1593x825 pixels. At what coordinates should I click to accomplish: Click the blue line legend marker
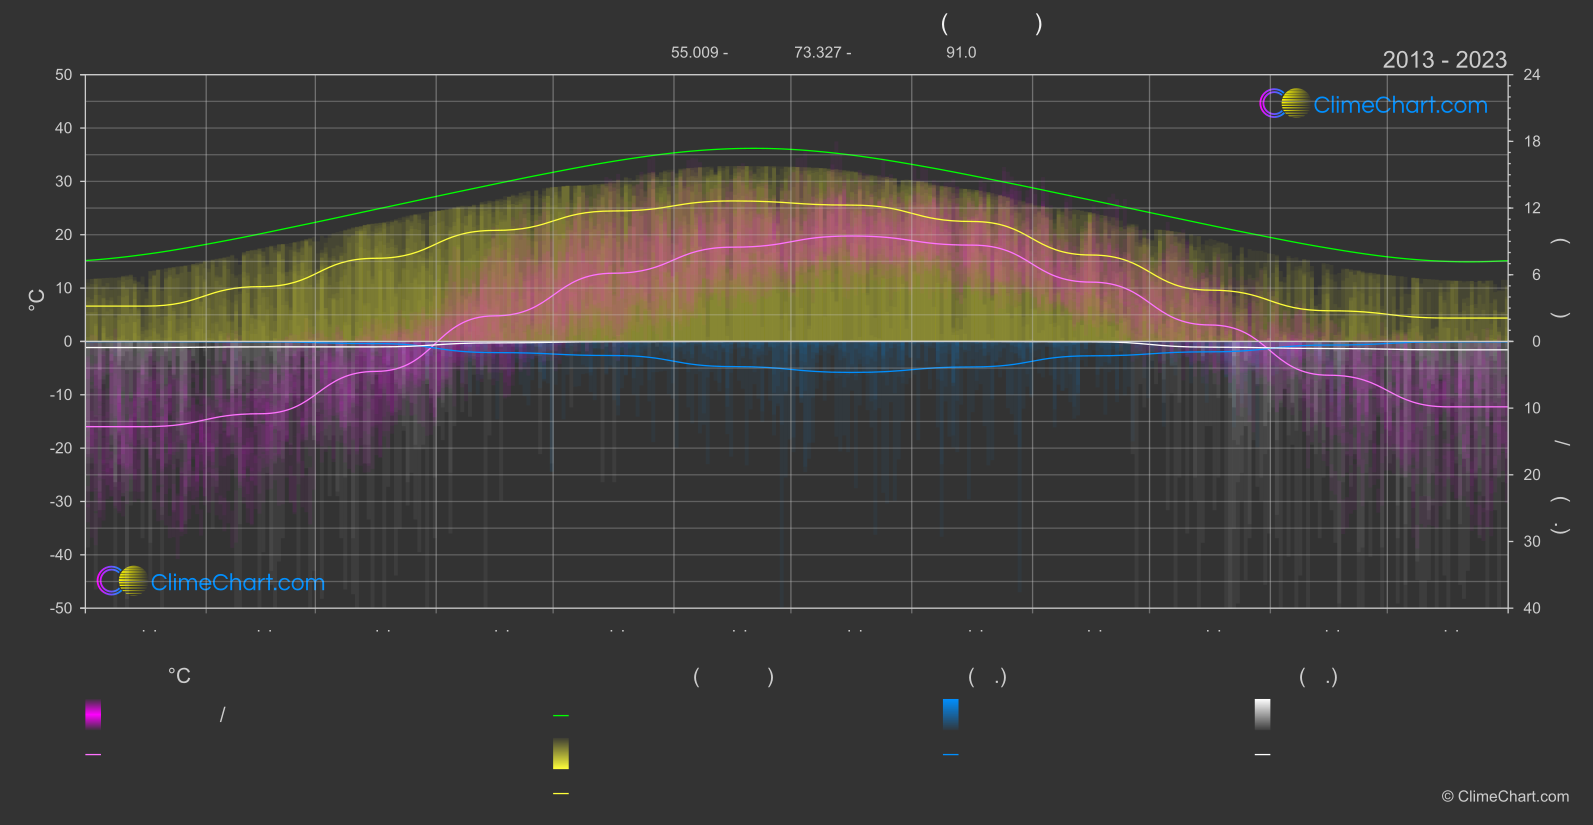tap(951, 755)
